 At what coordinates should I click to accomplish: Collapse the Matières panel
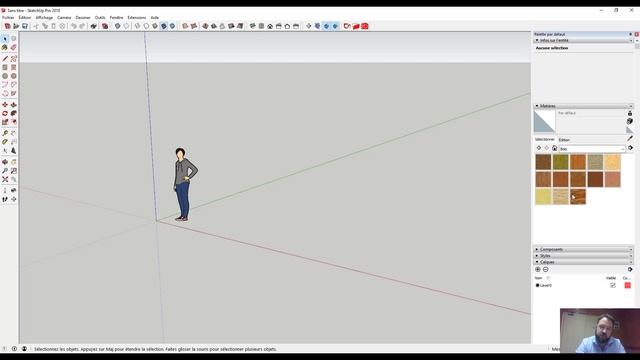(x=583, y=106)
